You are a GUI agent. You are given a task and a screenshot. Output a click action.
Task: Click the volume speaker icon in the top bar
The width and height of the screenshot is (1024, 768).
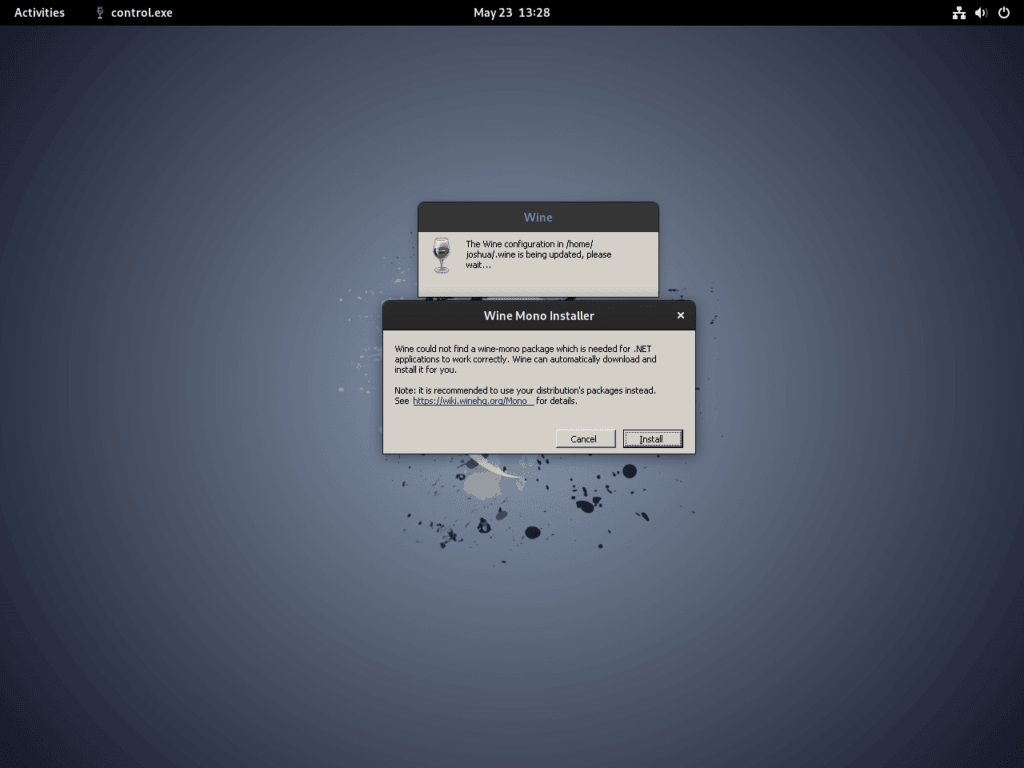pos(979,12)
